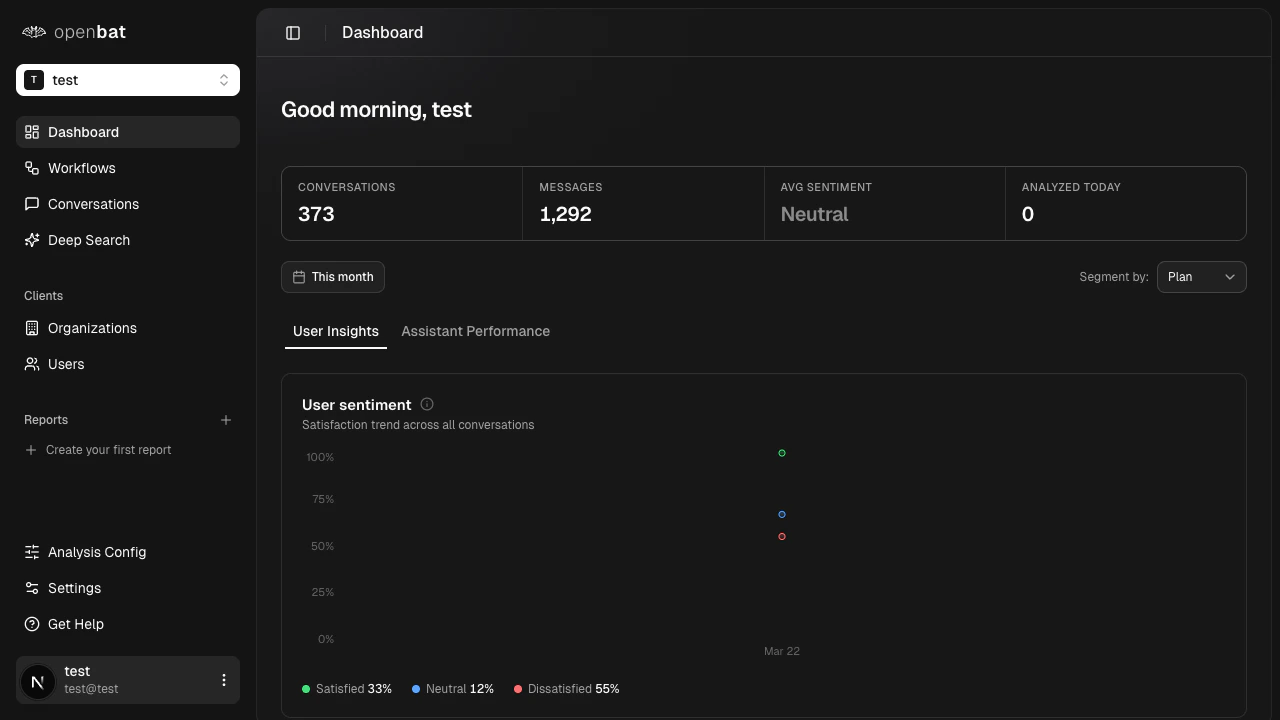1280x720 pixels.
Task: Select the Workflows icon in sidebar
Action: coord(31,168)
